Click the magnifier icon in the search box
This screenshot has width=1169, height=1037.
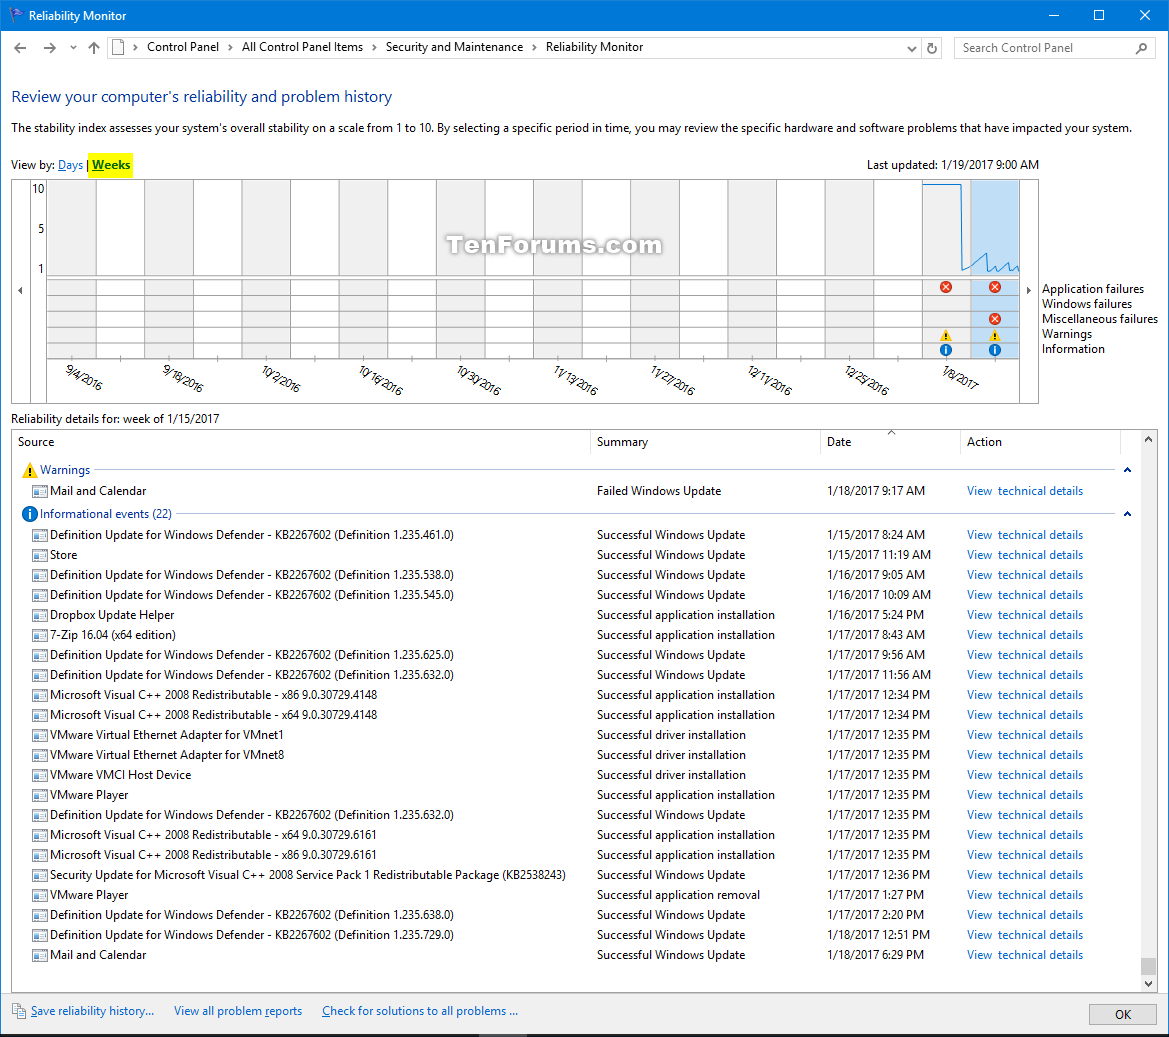tap(1141, 47)
